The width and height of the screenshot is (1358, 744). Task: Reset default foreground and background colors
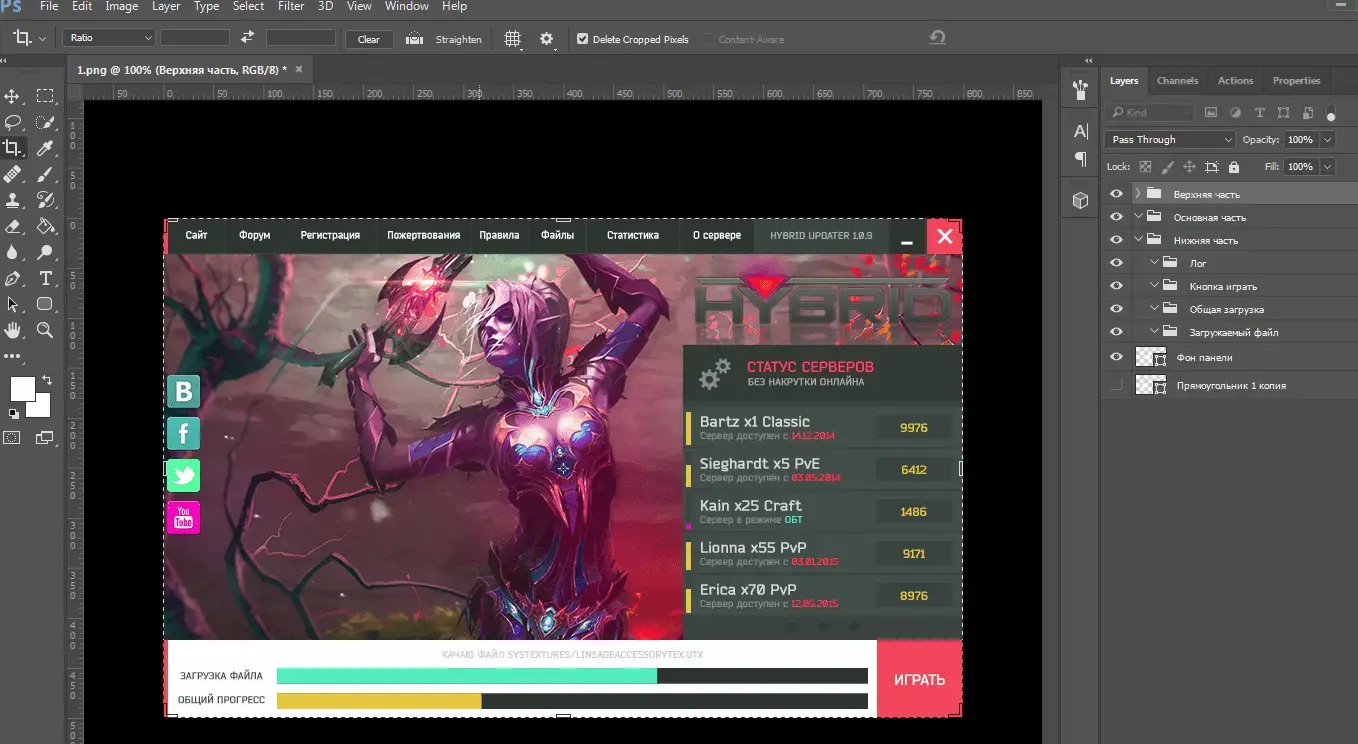coord(13,413)
